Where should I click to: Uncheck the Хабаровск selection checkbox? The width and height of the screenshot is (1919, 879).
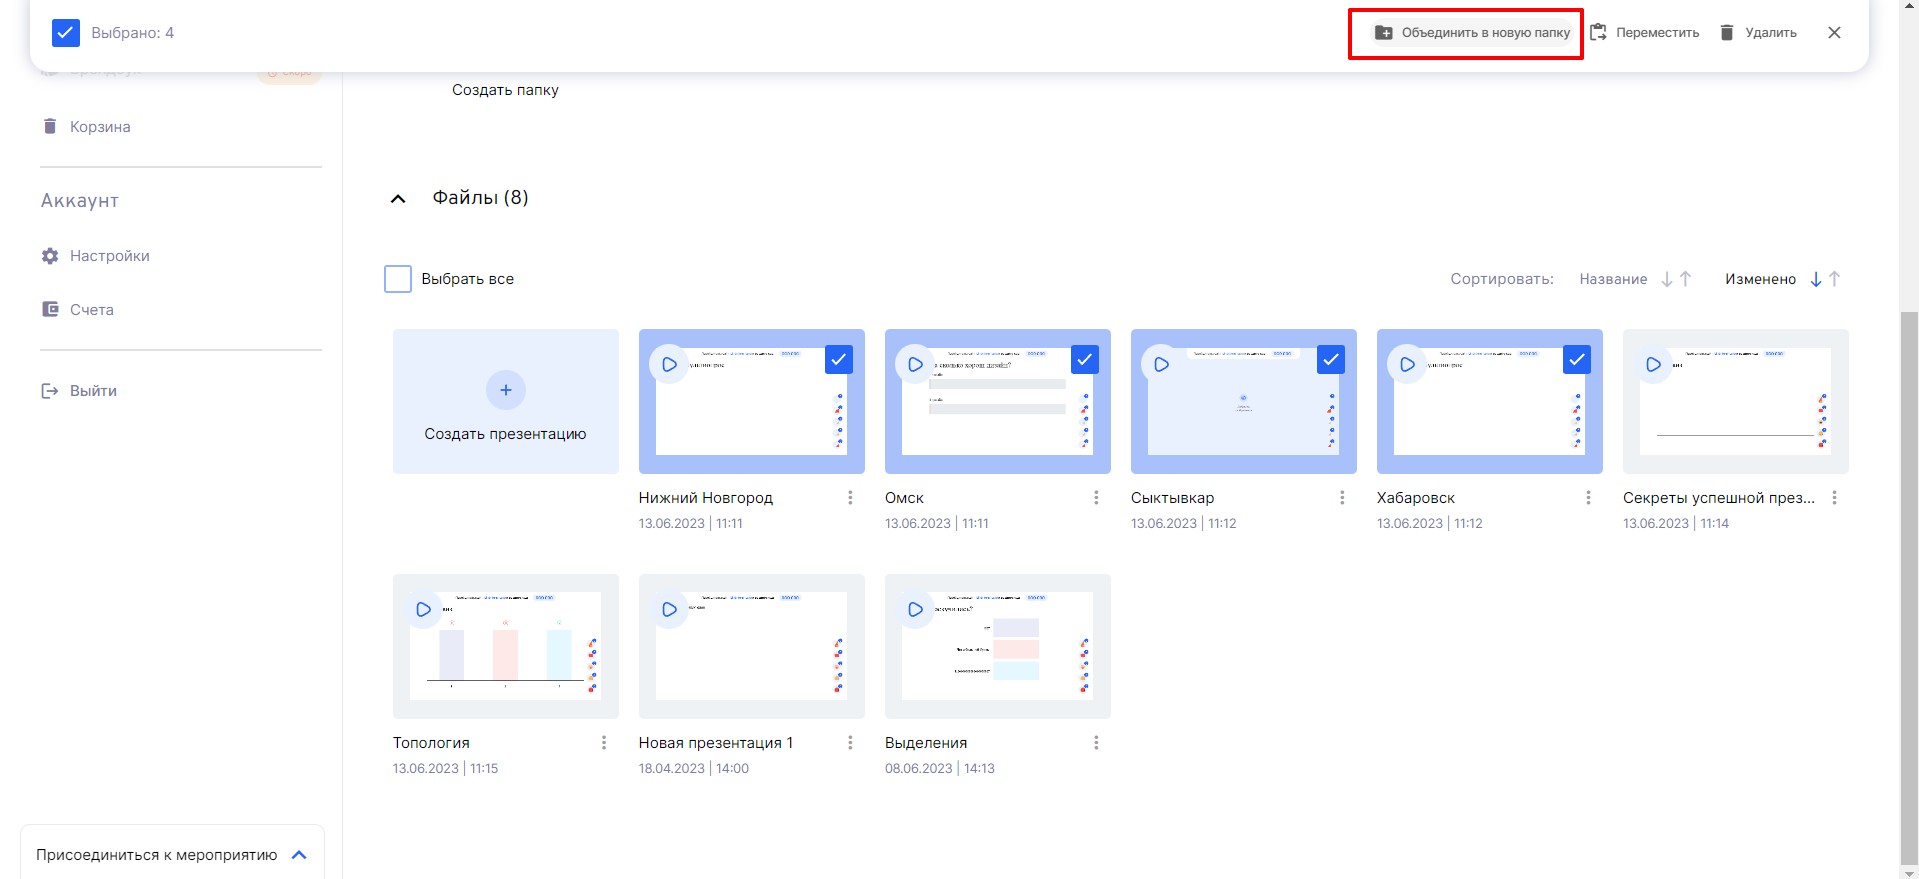pyautogui.click(x=1577, y=359)
